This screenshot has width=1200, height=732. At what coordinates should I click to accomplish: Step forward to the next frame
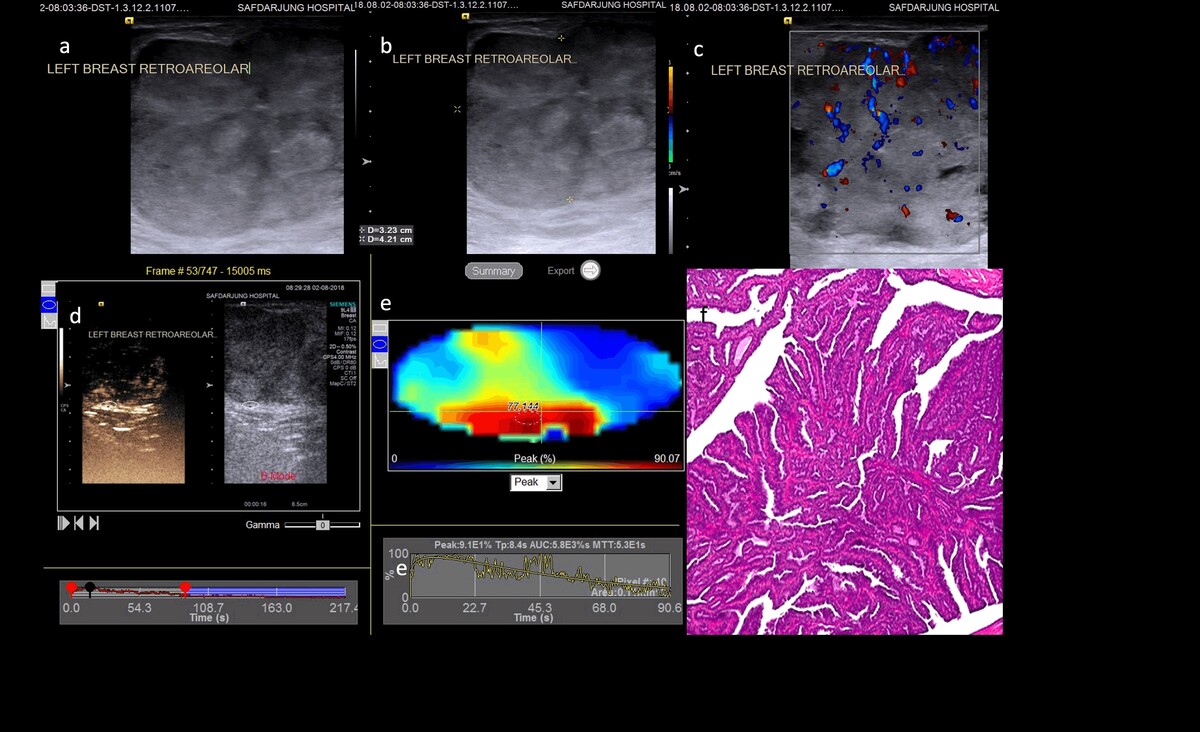click(x=94, y=523)
